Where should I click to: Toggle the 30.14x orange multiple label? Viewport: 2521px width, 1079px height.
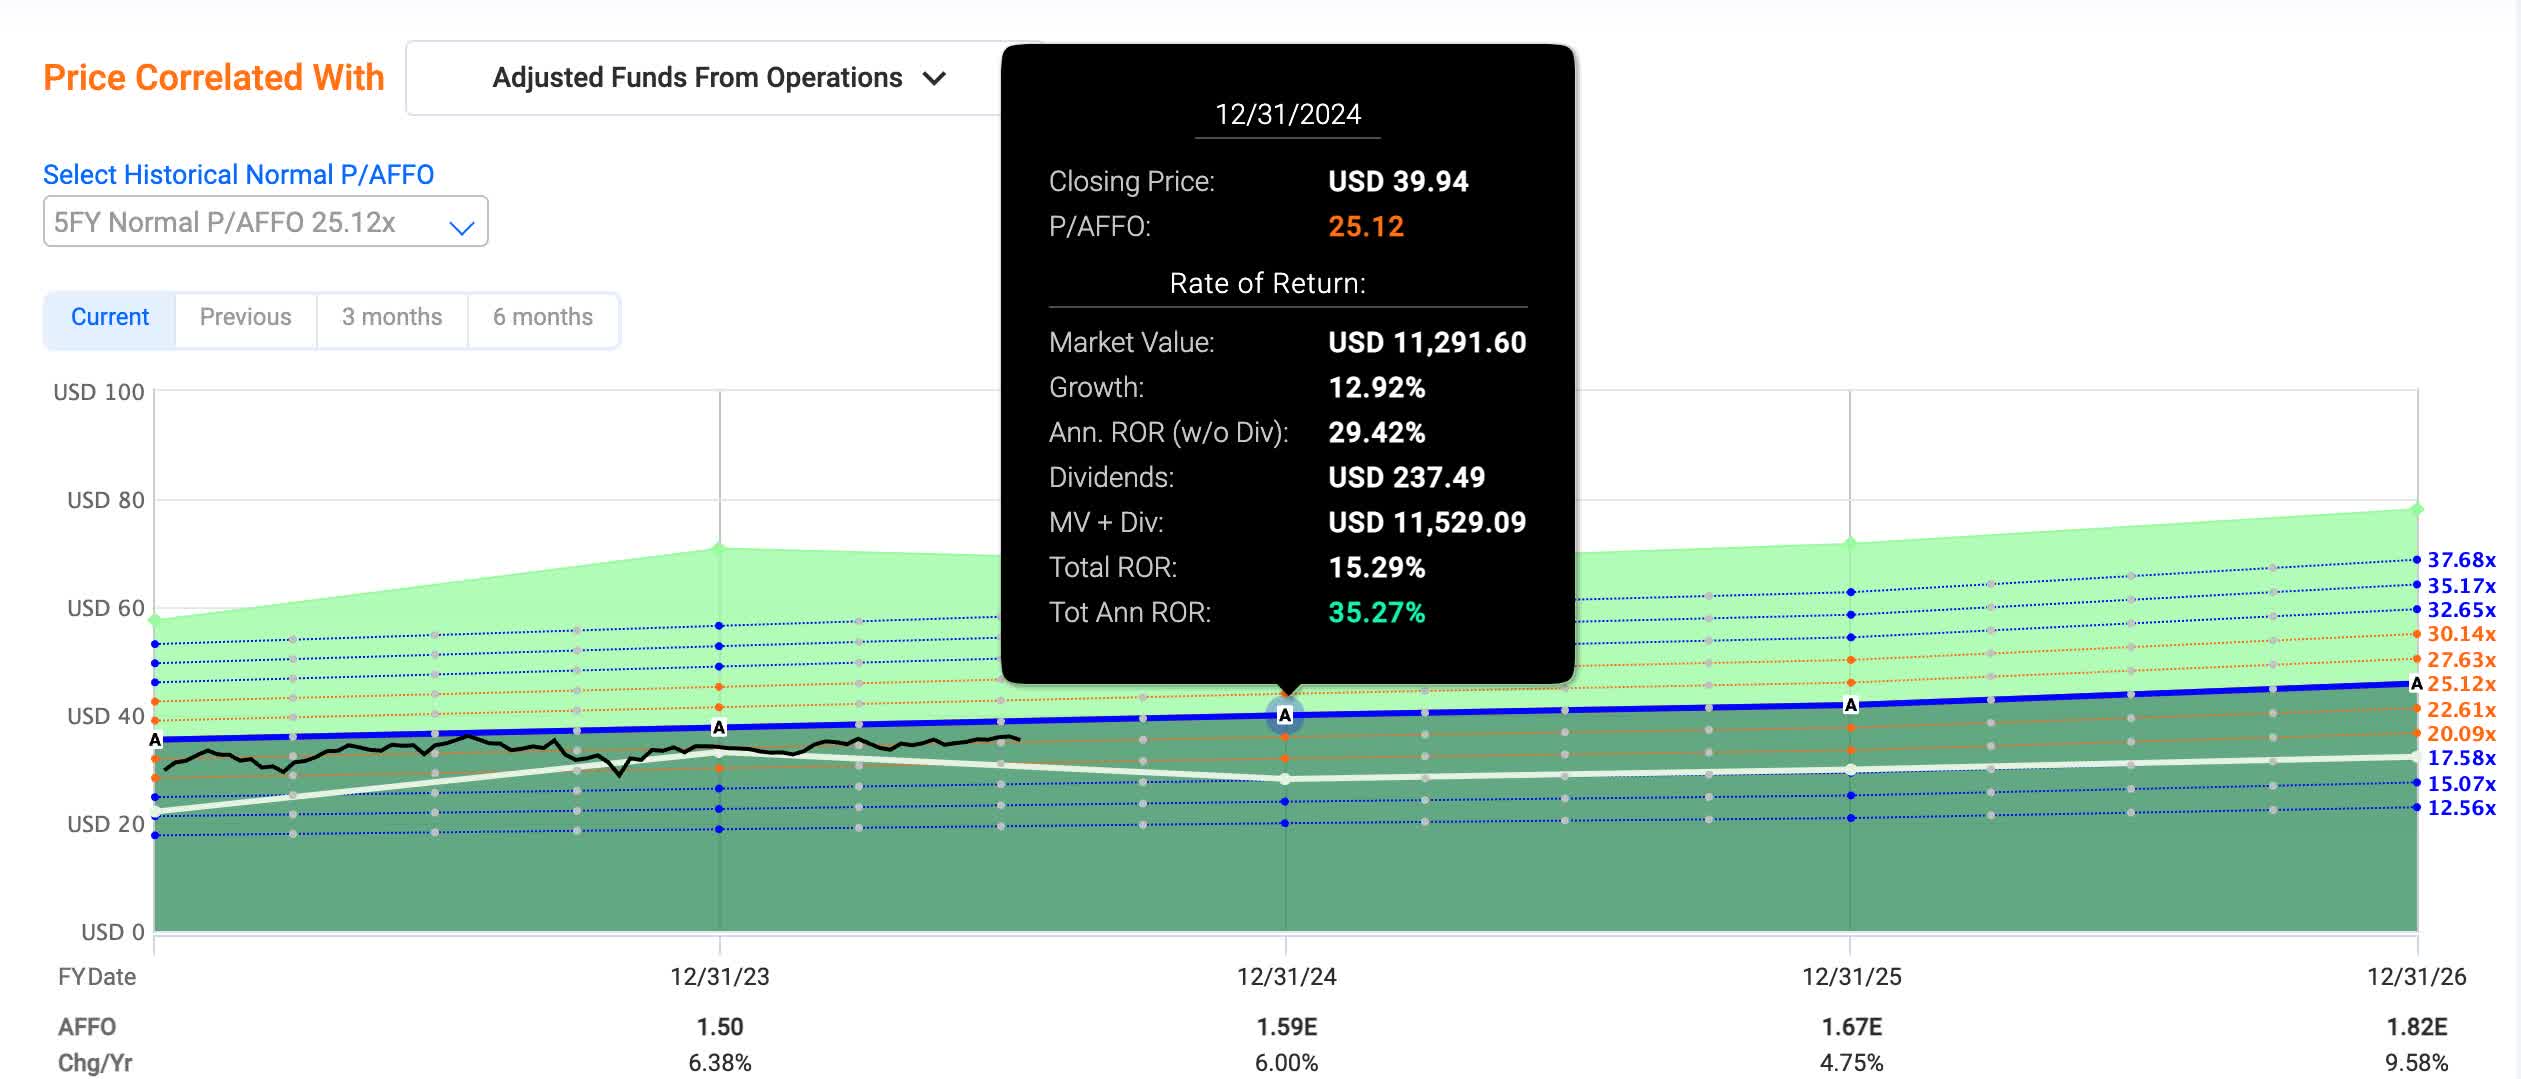tap(2460, 634)
